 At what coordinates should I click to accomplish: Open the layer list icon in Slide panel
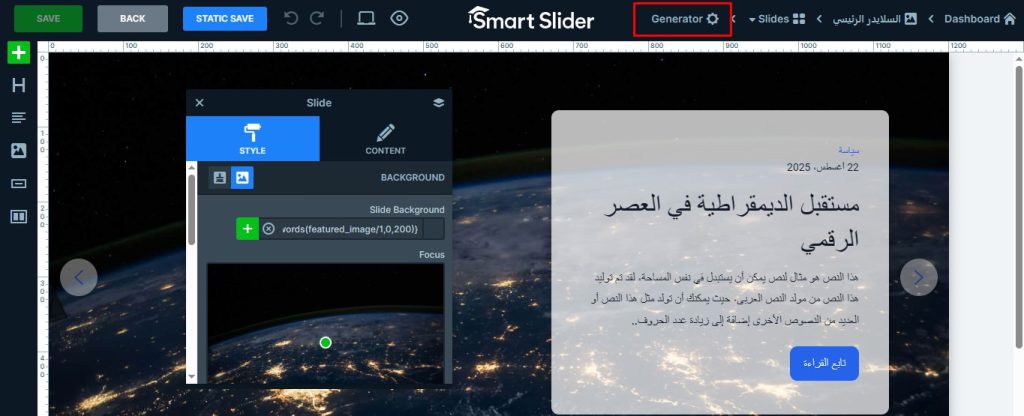click(438, 103)
